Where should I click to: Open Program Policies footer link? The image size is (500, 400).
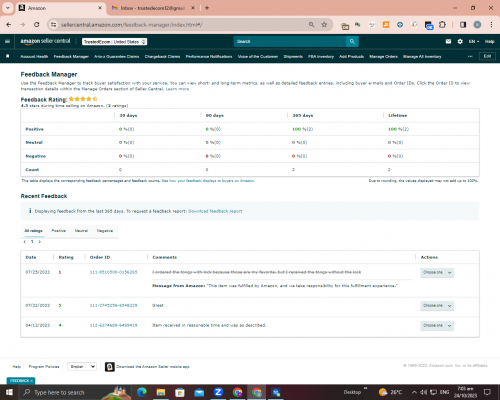click(x=44, y=367)
